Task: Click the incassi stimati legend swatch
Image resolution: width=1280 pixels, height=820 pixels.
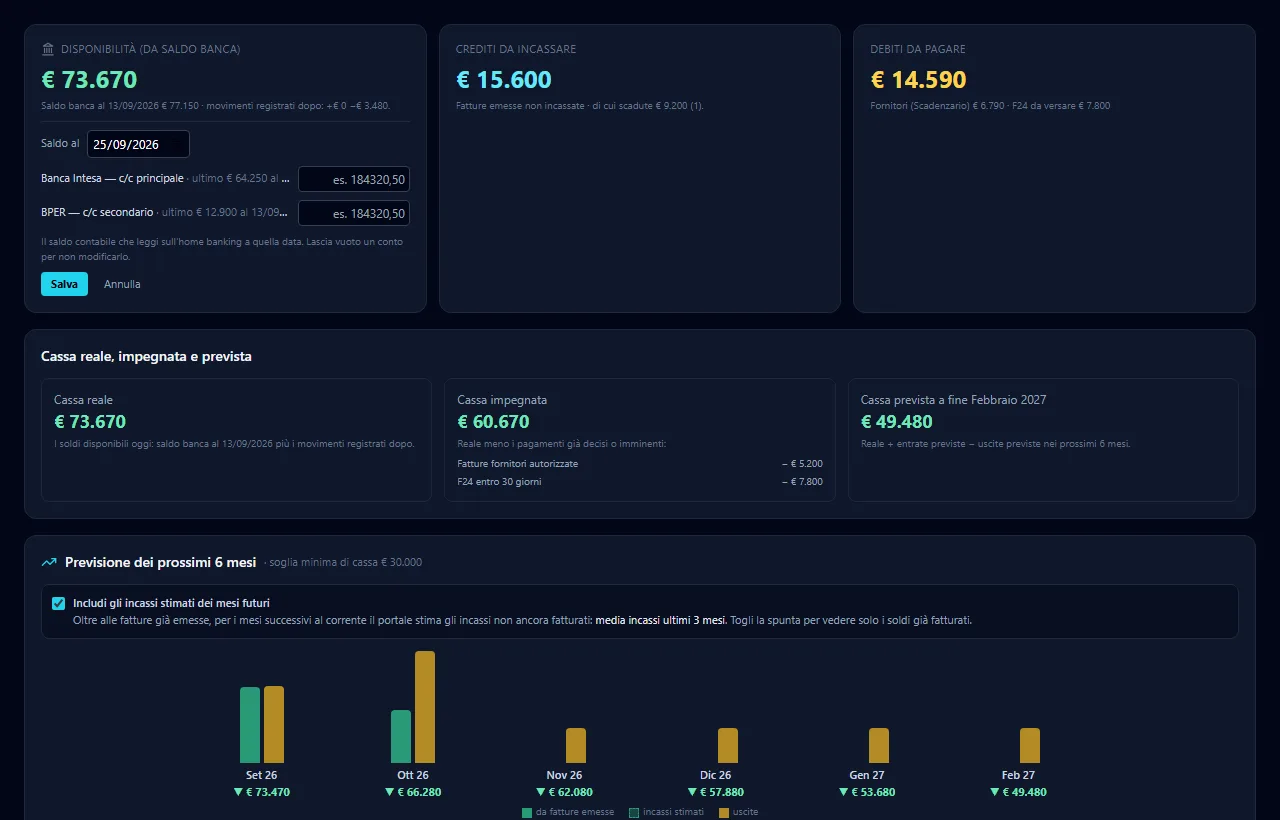Action: coord(634,812)
